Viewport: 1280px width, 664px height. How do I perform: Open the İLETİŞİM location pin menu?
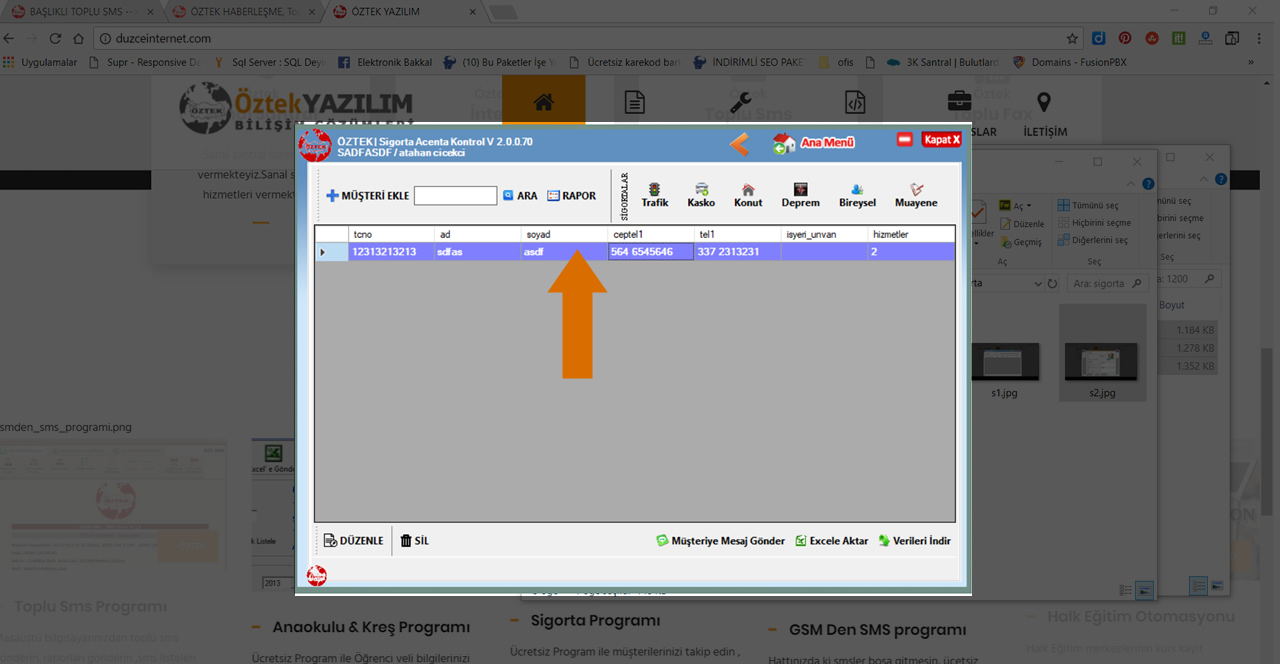1044,115
